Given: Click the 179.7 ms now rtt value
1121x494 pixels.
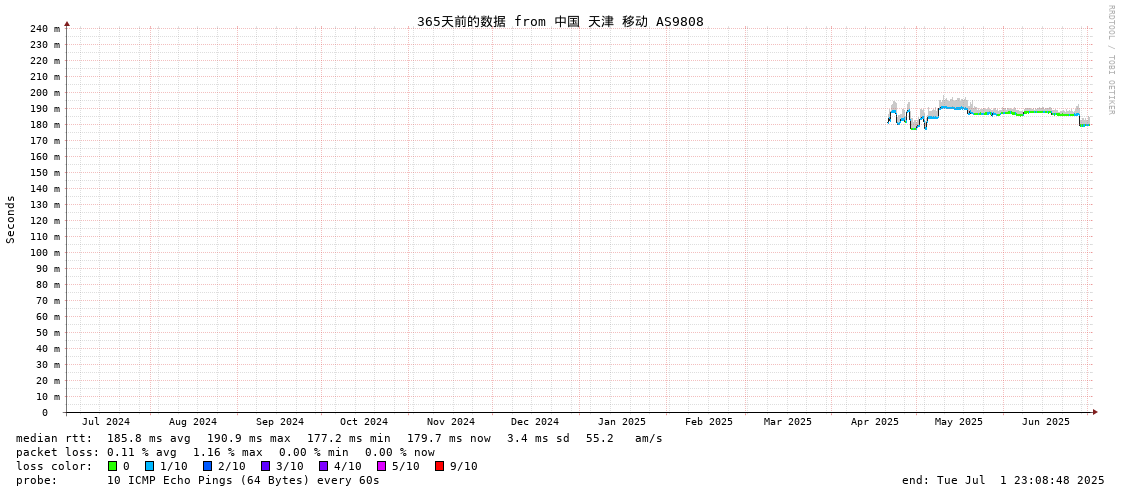Looking at the screenshot, I should (449, 438).
